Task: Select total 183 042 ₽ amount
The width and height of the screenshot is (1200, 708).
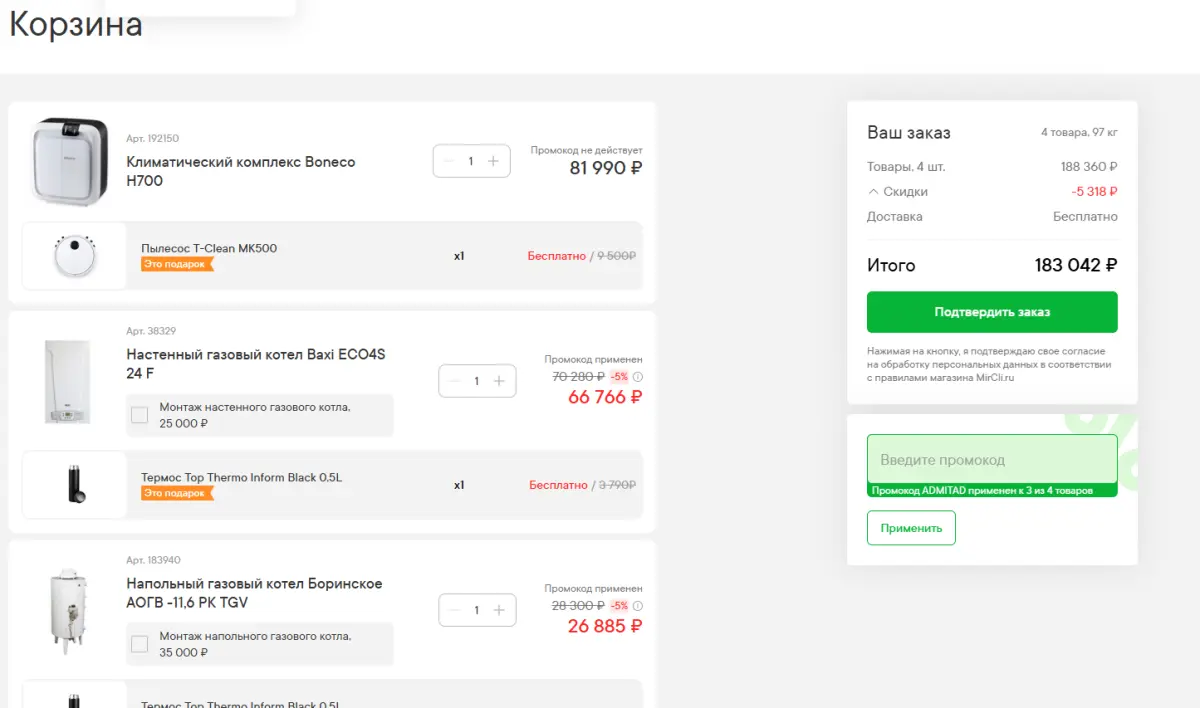Action: [x=1076, y=265]
